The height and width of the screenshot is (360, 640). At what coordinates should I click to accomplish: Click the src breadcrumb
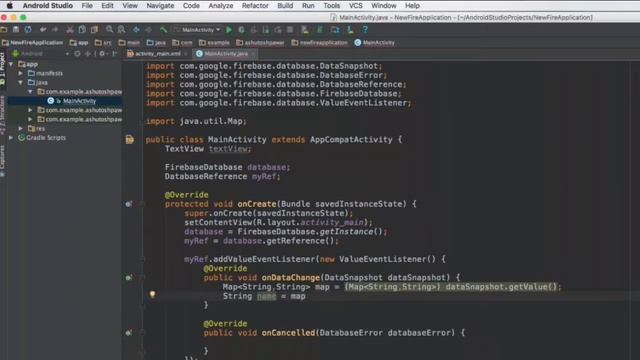coord(103,42)
